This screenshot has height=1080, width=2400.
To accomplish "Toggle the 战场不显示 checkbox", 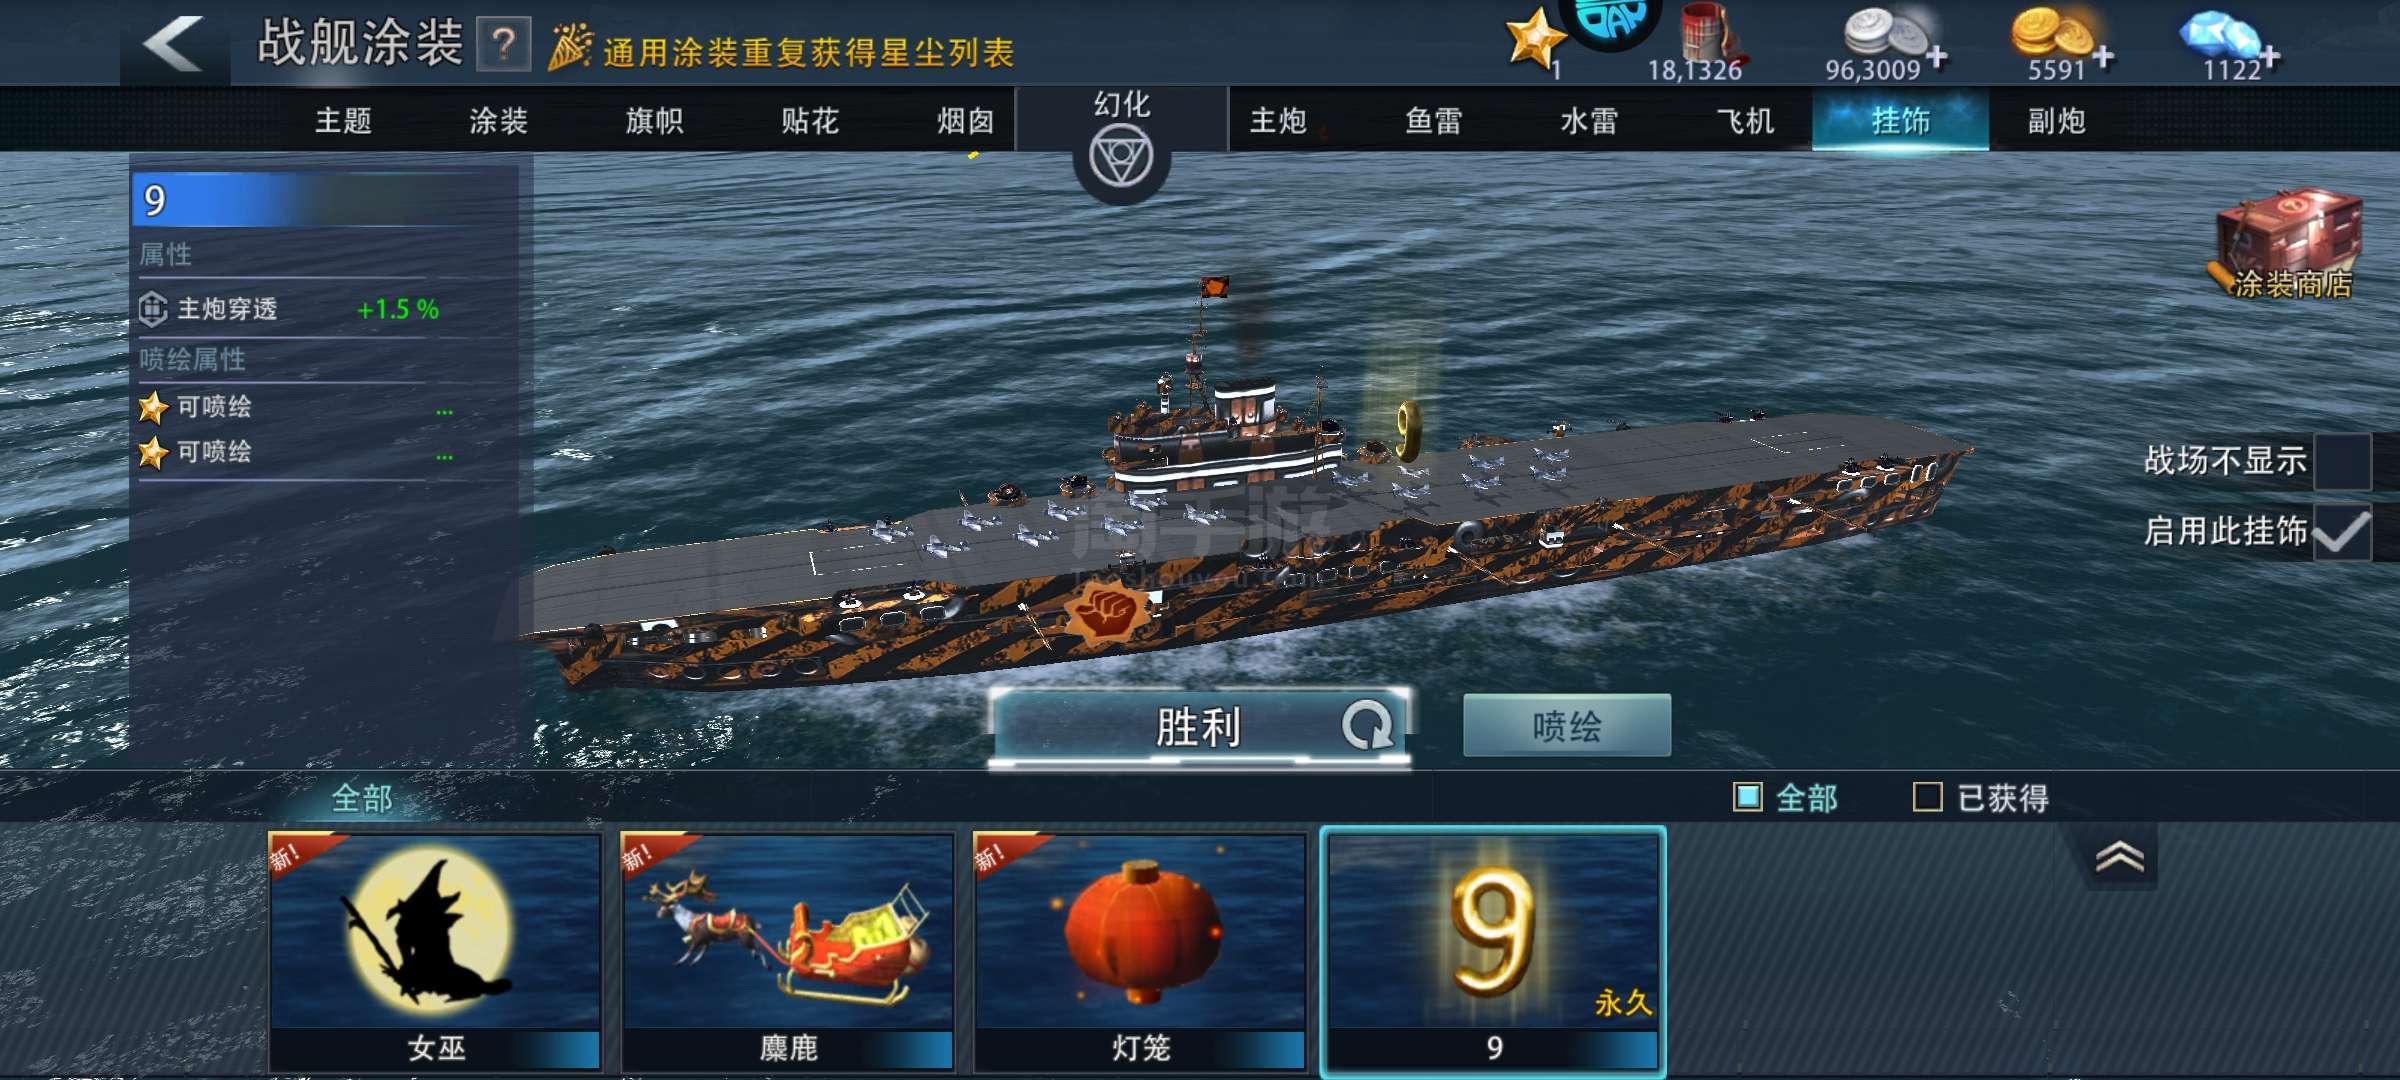I will [x=2342, y=461].
